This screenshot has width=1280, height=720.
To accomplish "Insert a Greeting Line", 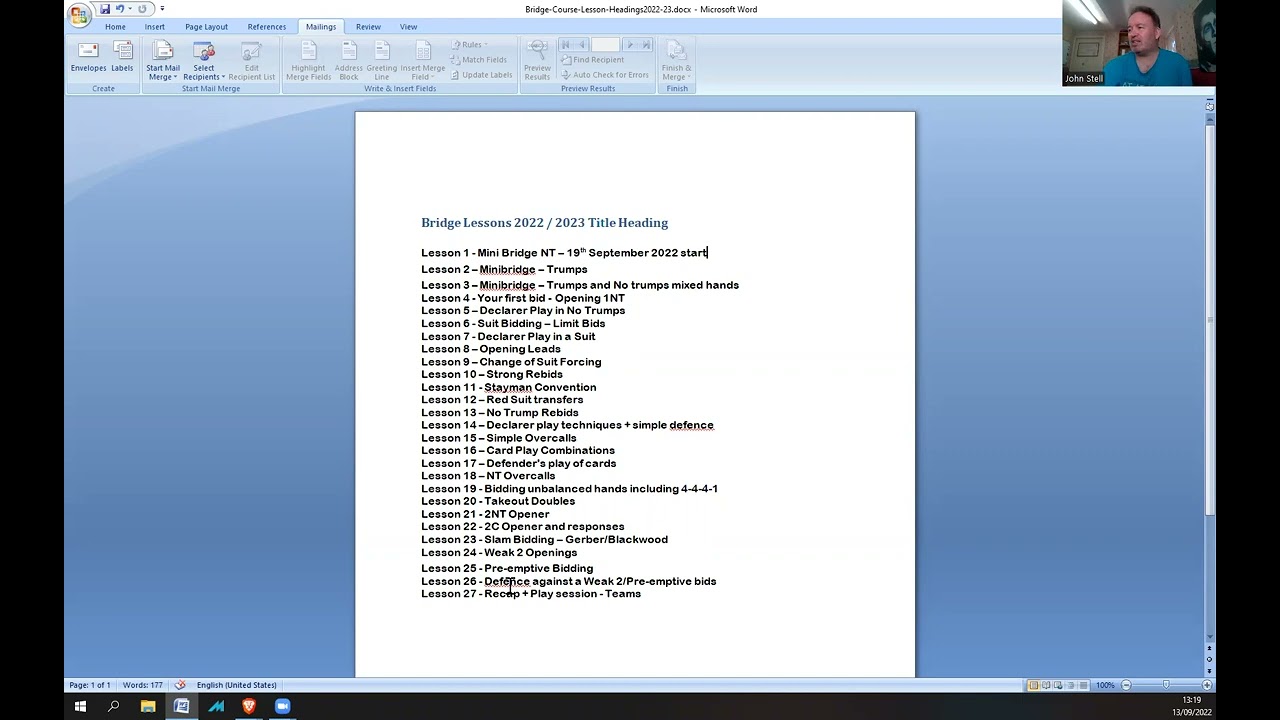I will 382,61.
